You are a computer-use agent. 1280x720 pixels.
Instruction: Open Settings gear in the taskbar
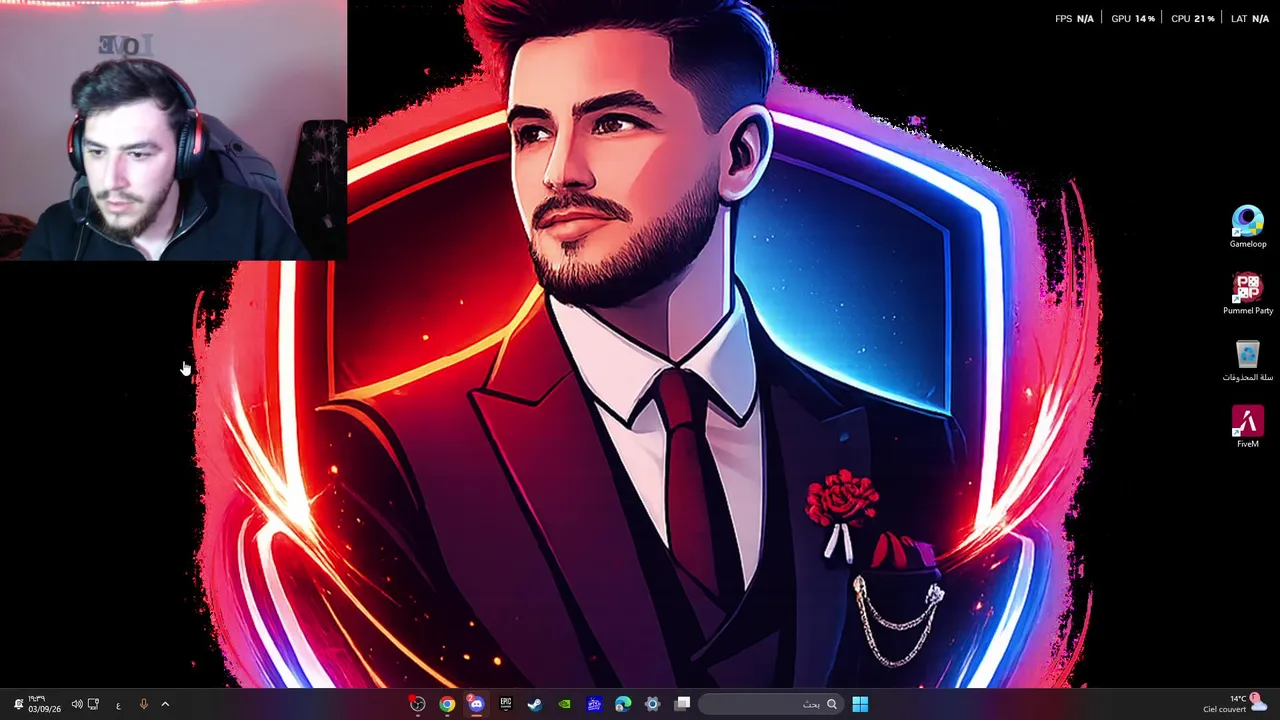(653, 704)
